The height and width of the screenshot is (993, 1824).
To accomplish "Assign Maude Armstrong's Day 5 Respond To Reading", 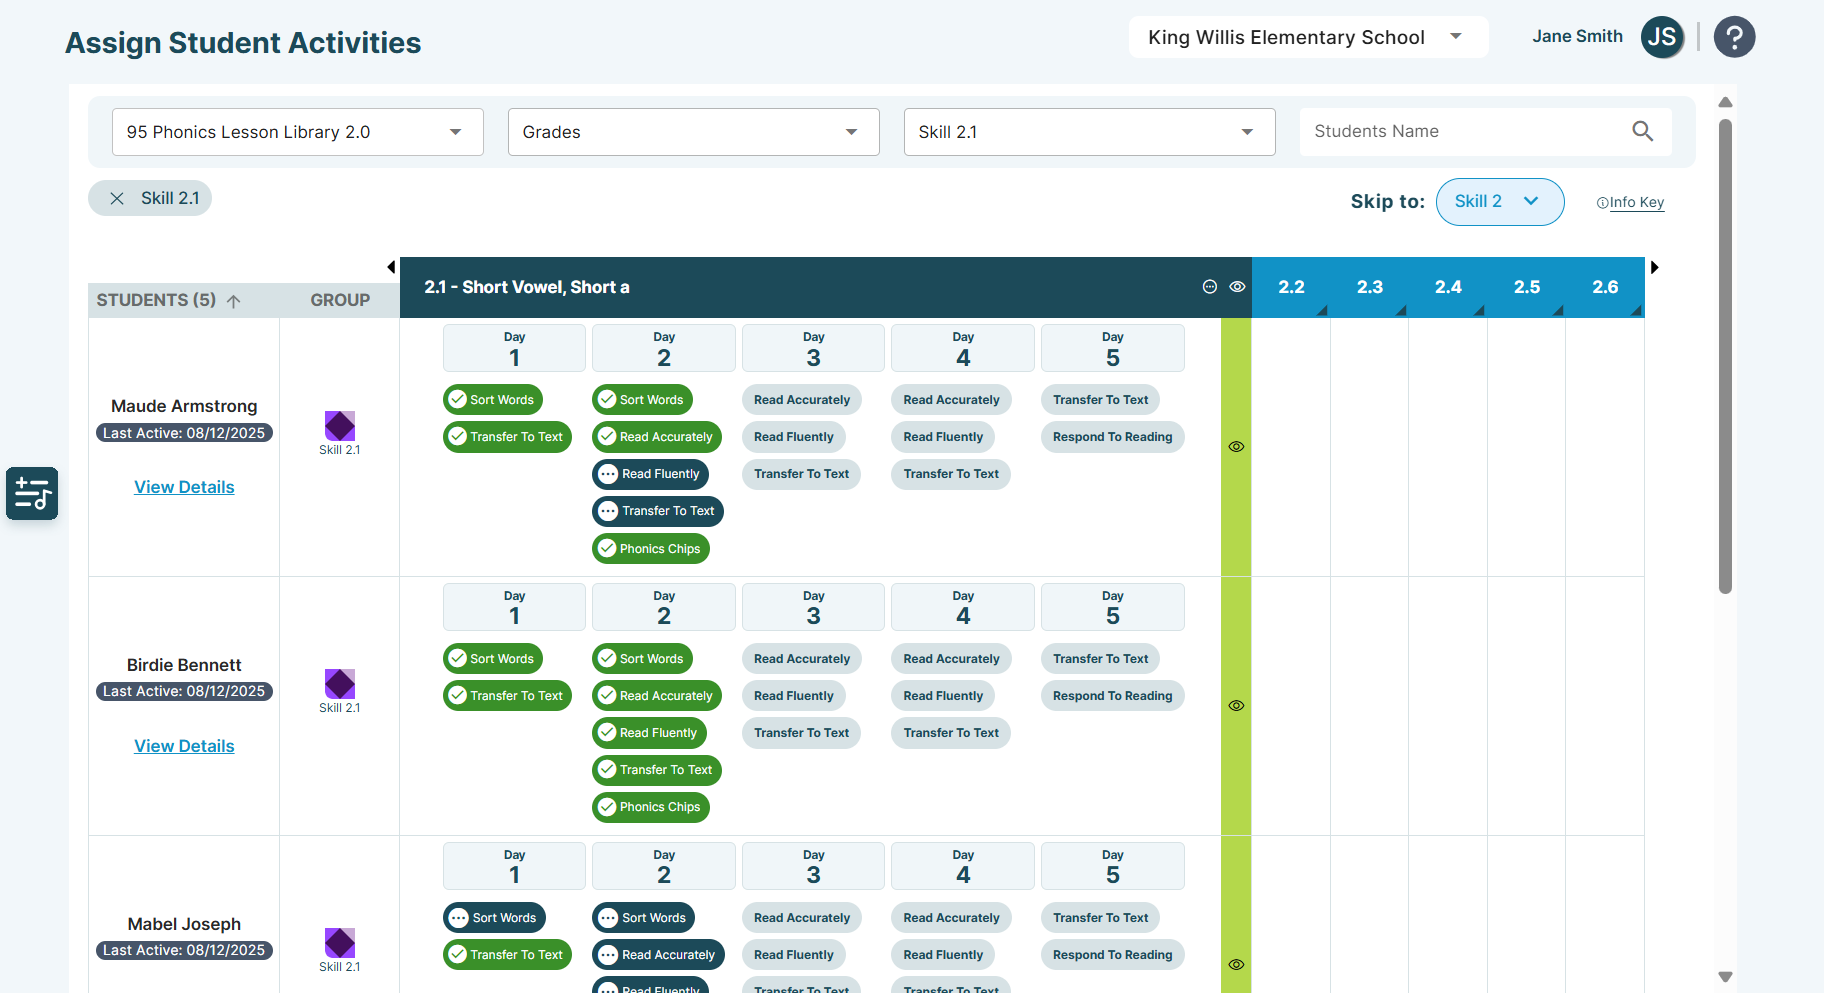I will (x=1112, y=437).
